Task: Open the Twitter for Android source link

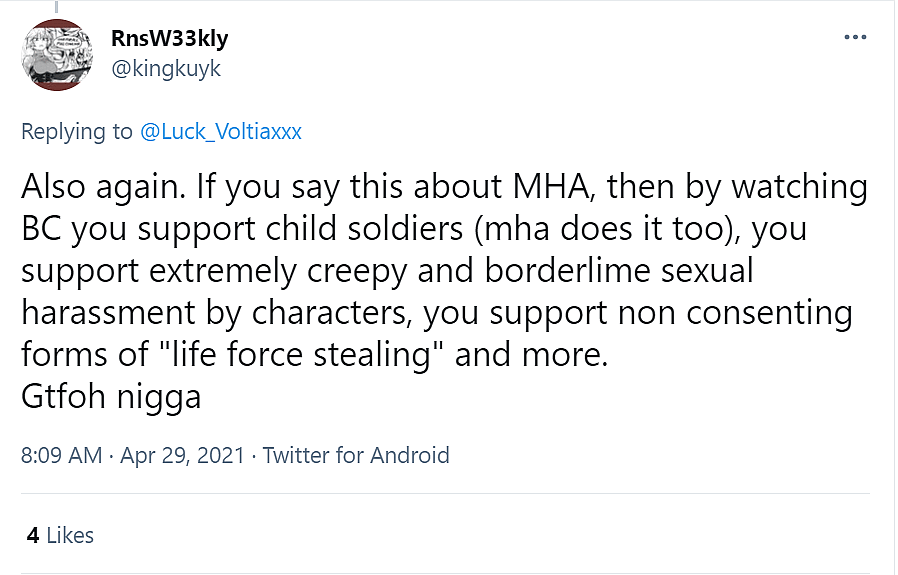Action: 356,455
